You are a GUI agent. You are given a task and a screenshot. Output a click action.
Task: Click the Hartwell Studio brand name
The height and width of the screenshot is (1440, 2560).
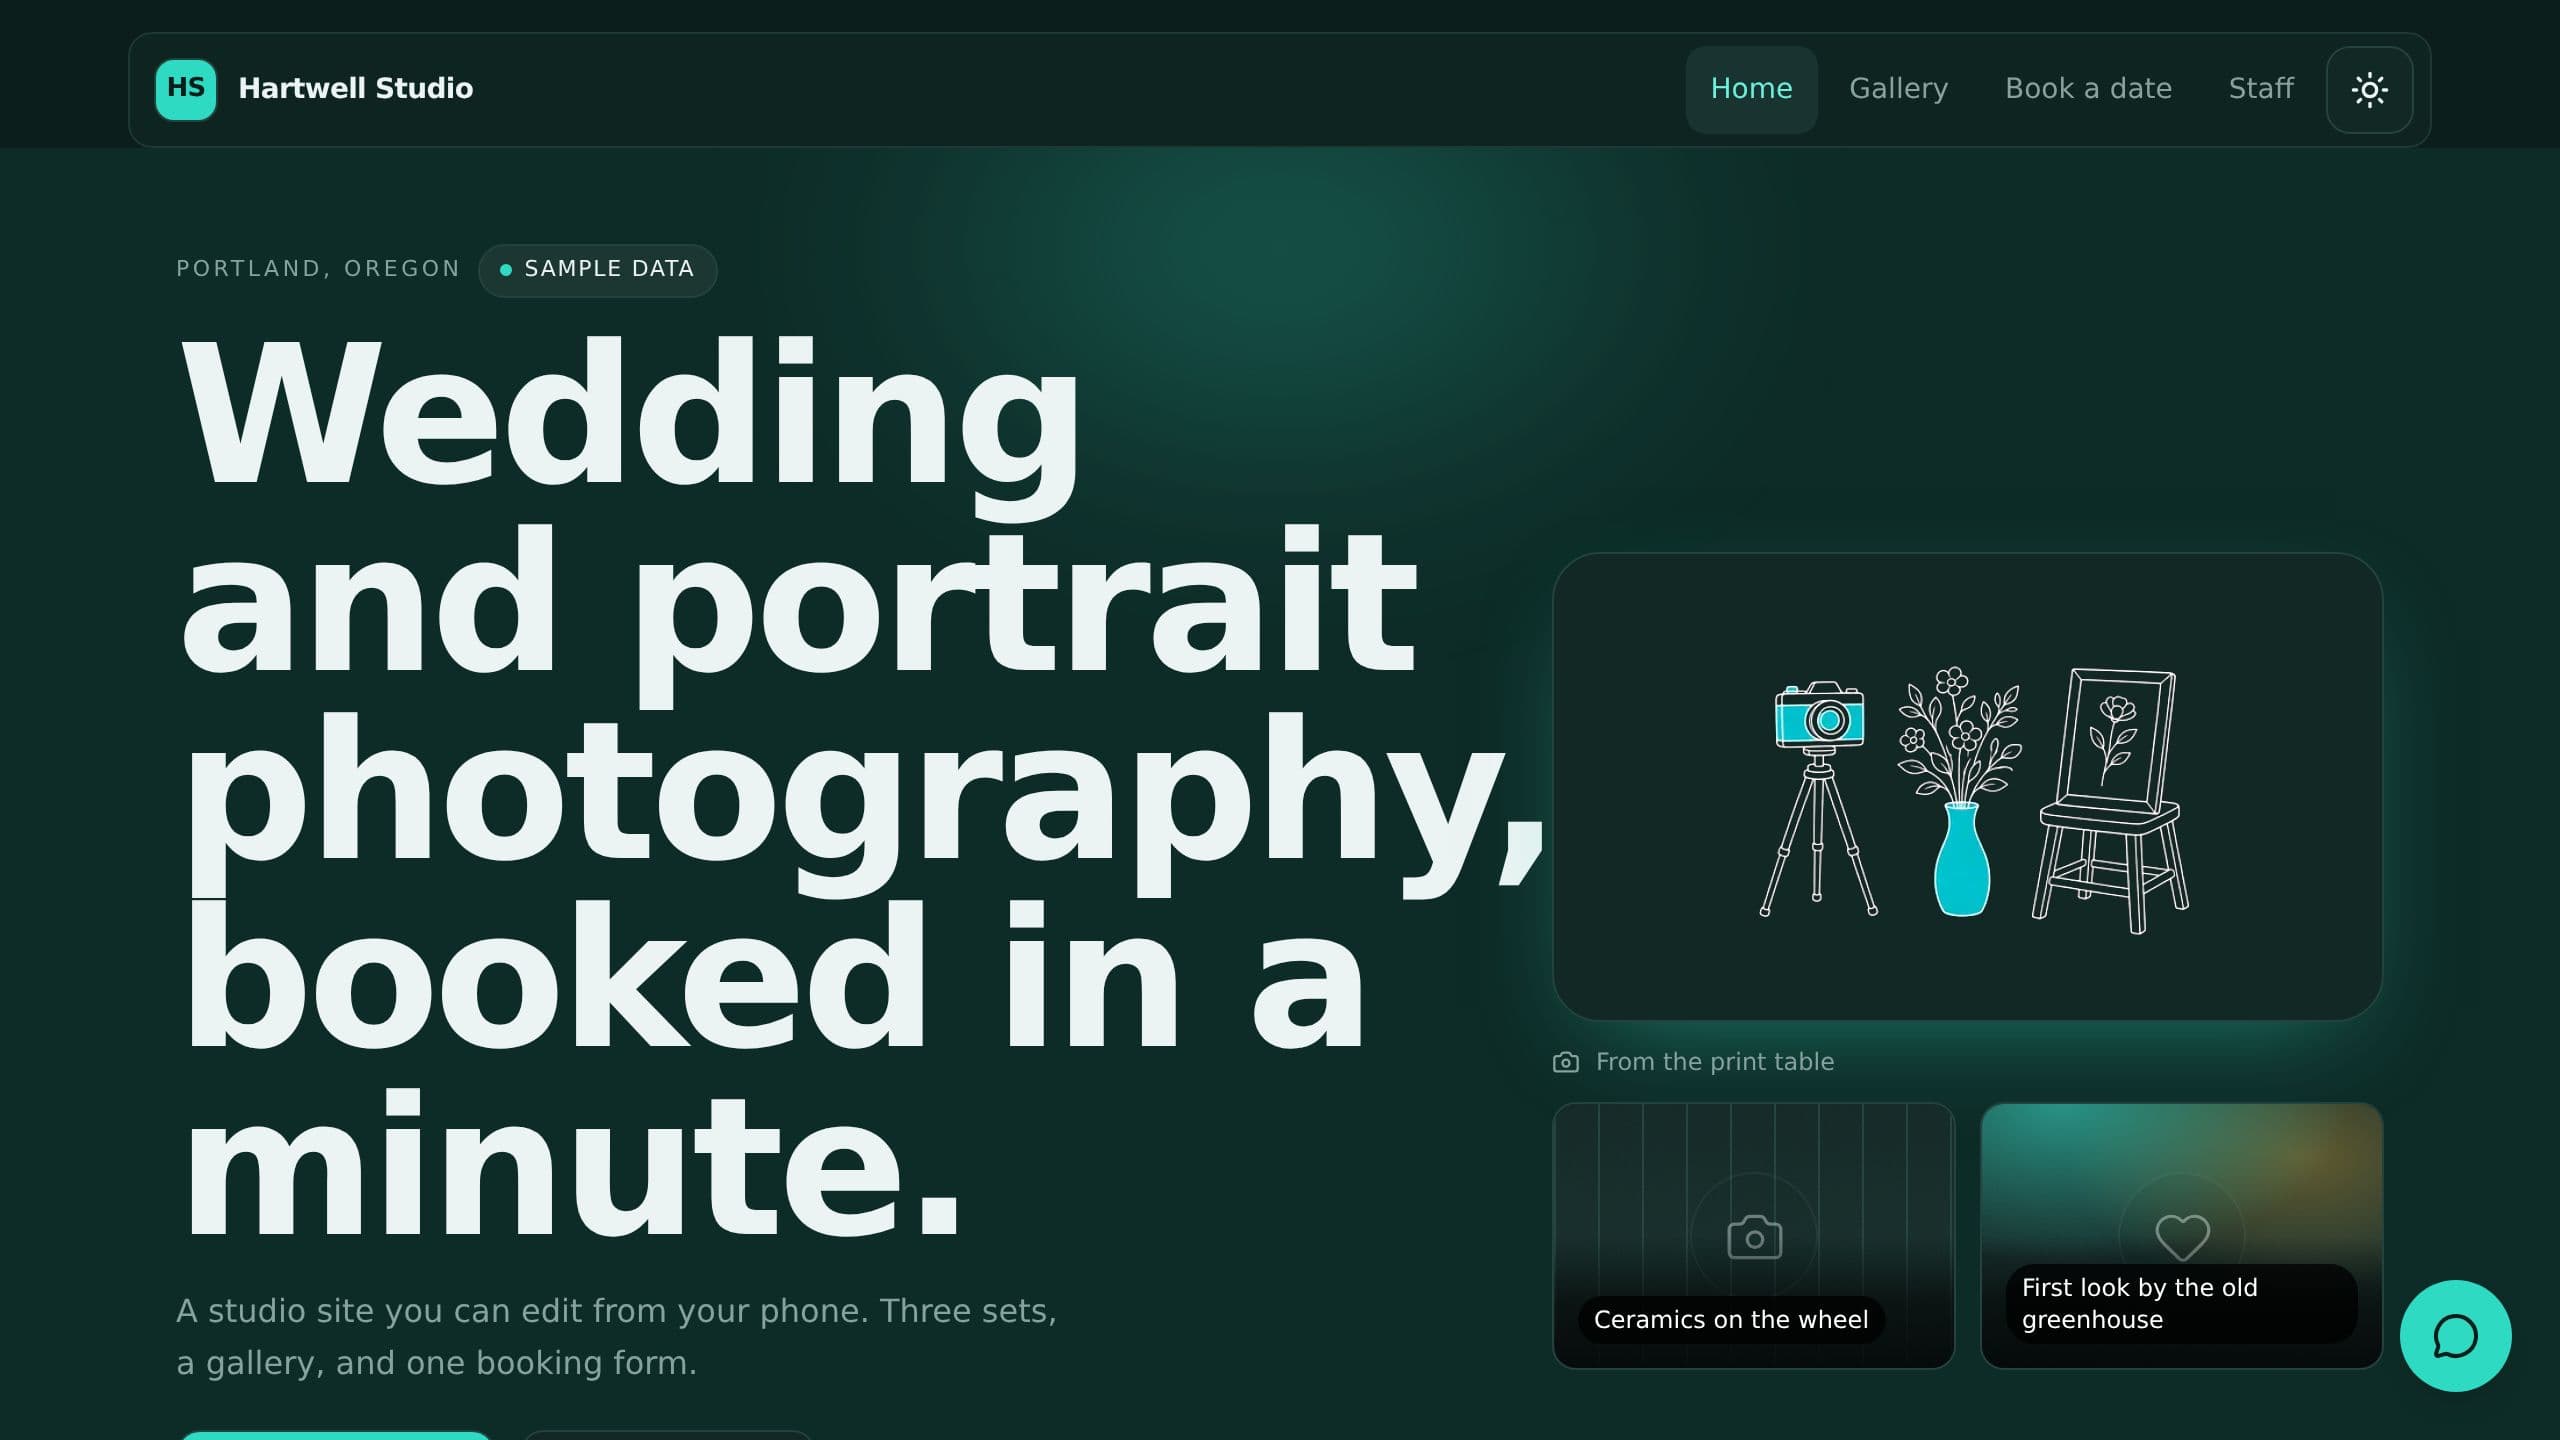[x=356, y=89]
